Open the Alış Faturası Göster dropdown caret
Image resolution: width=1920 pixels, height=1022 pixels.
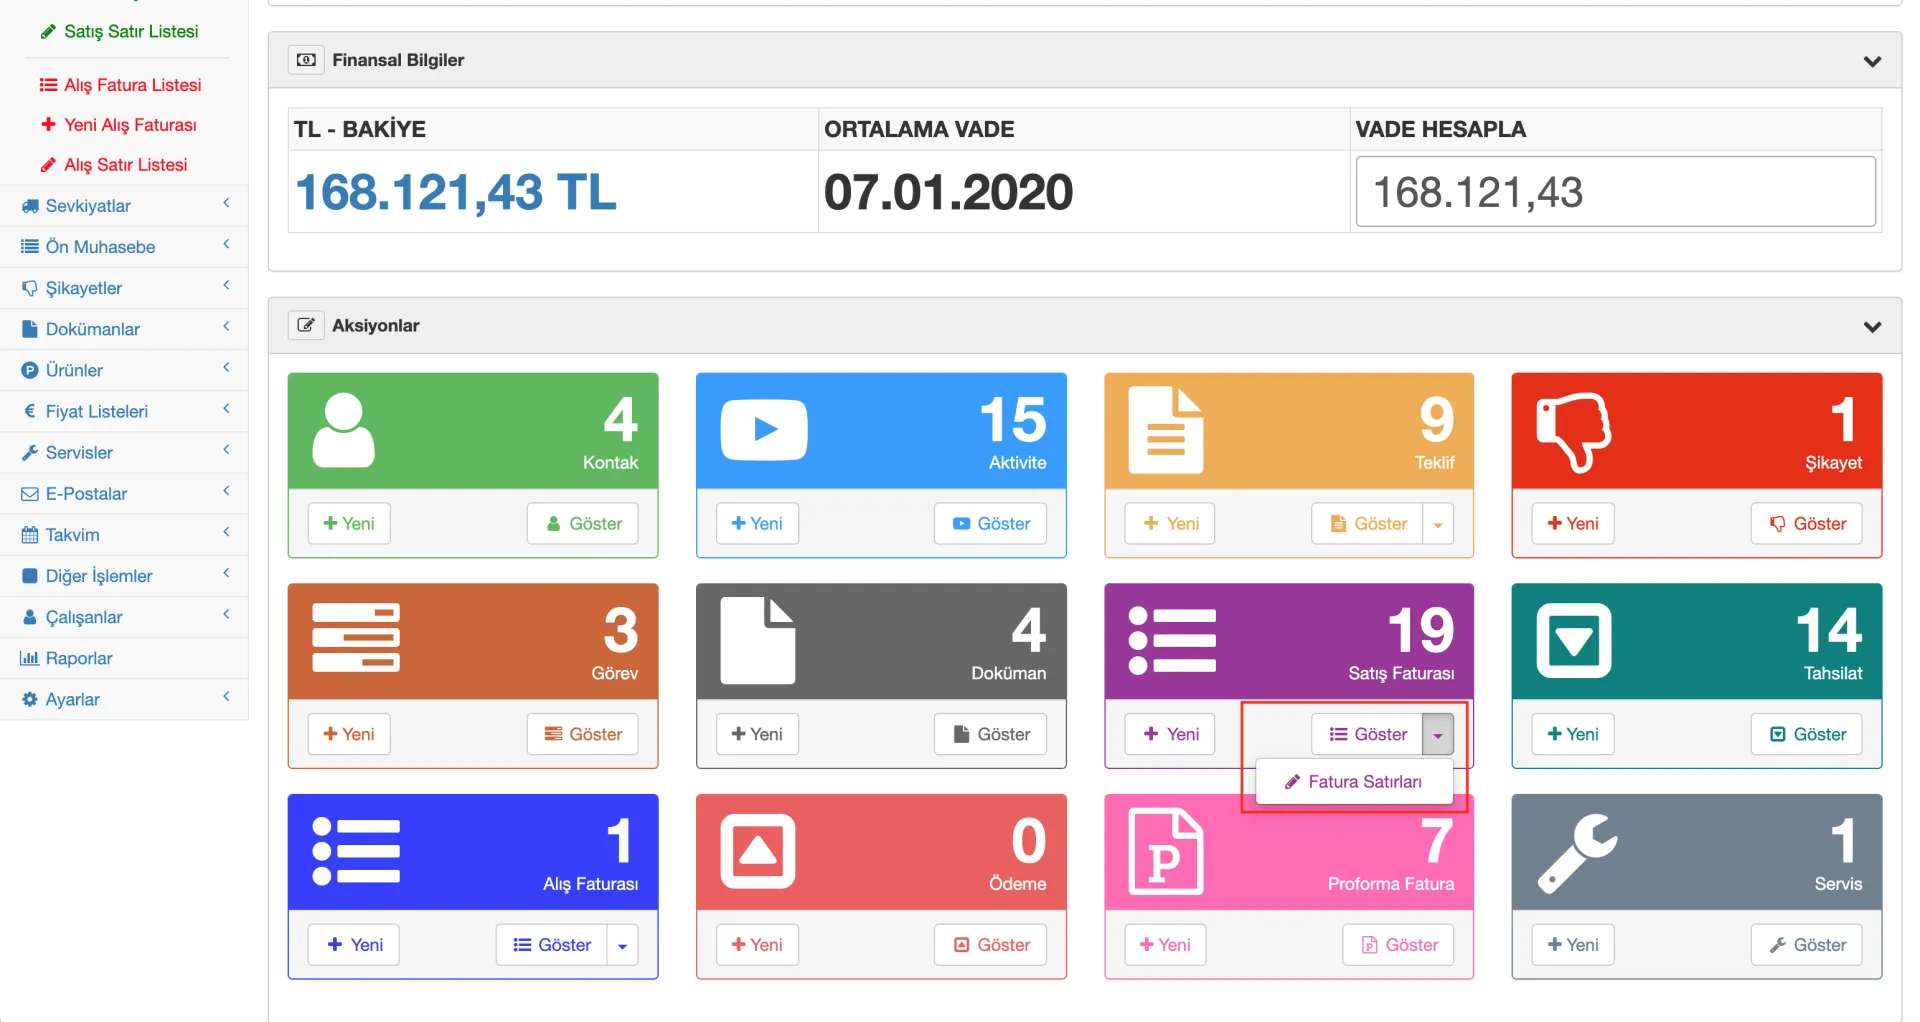coord(622,945)
